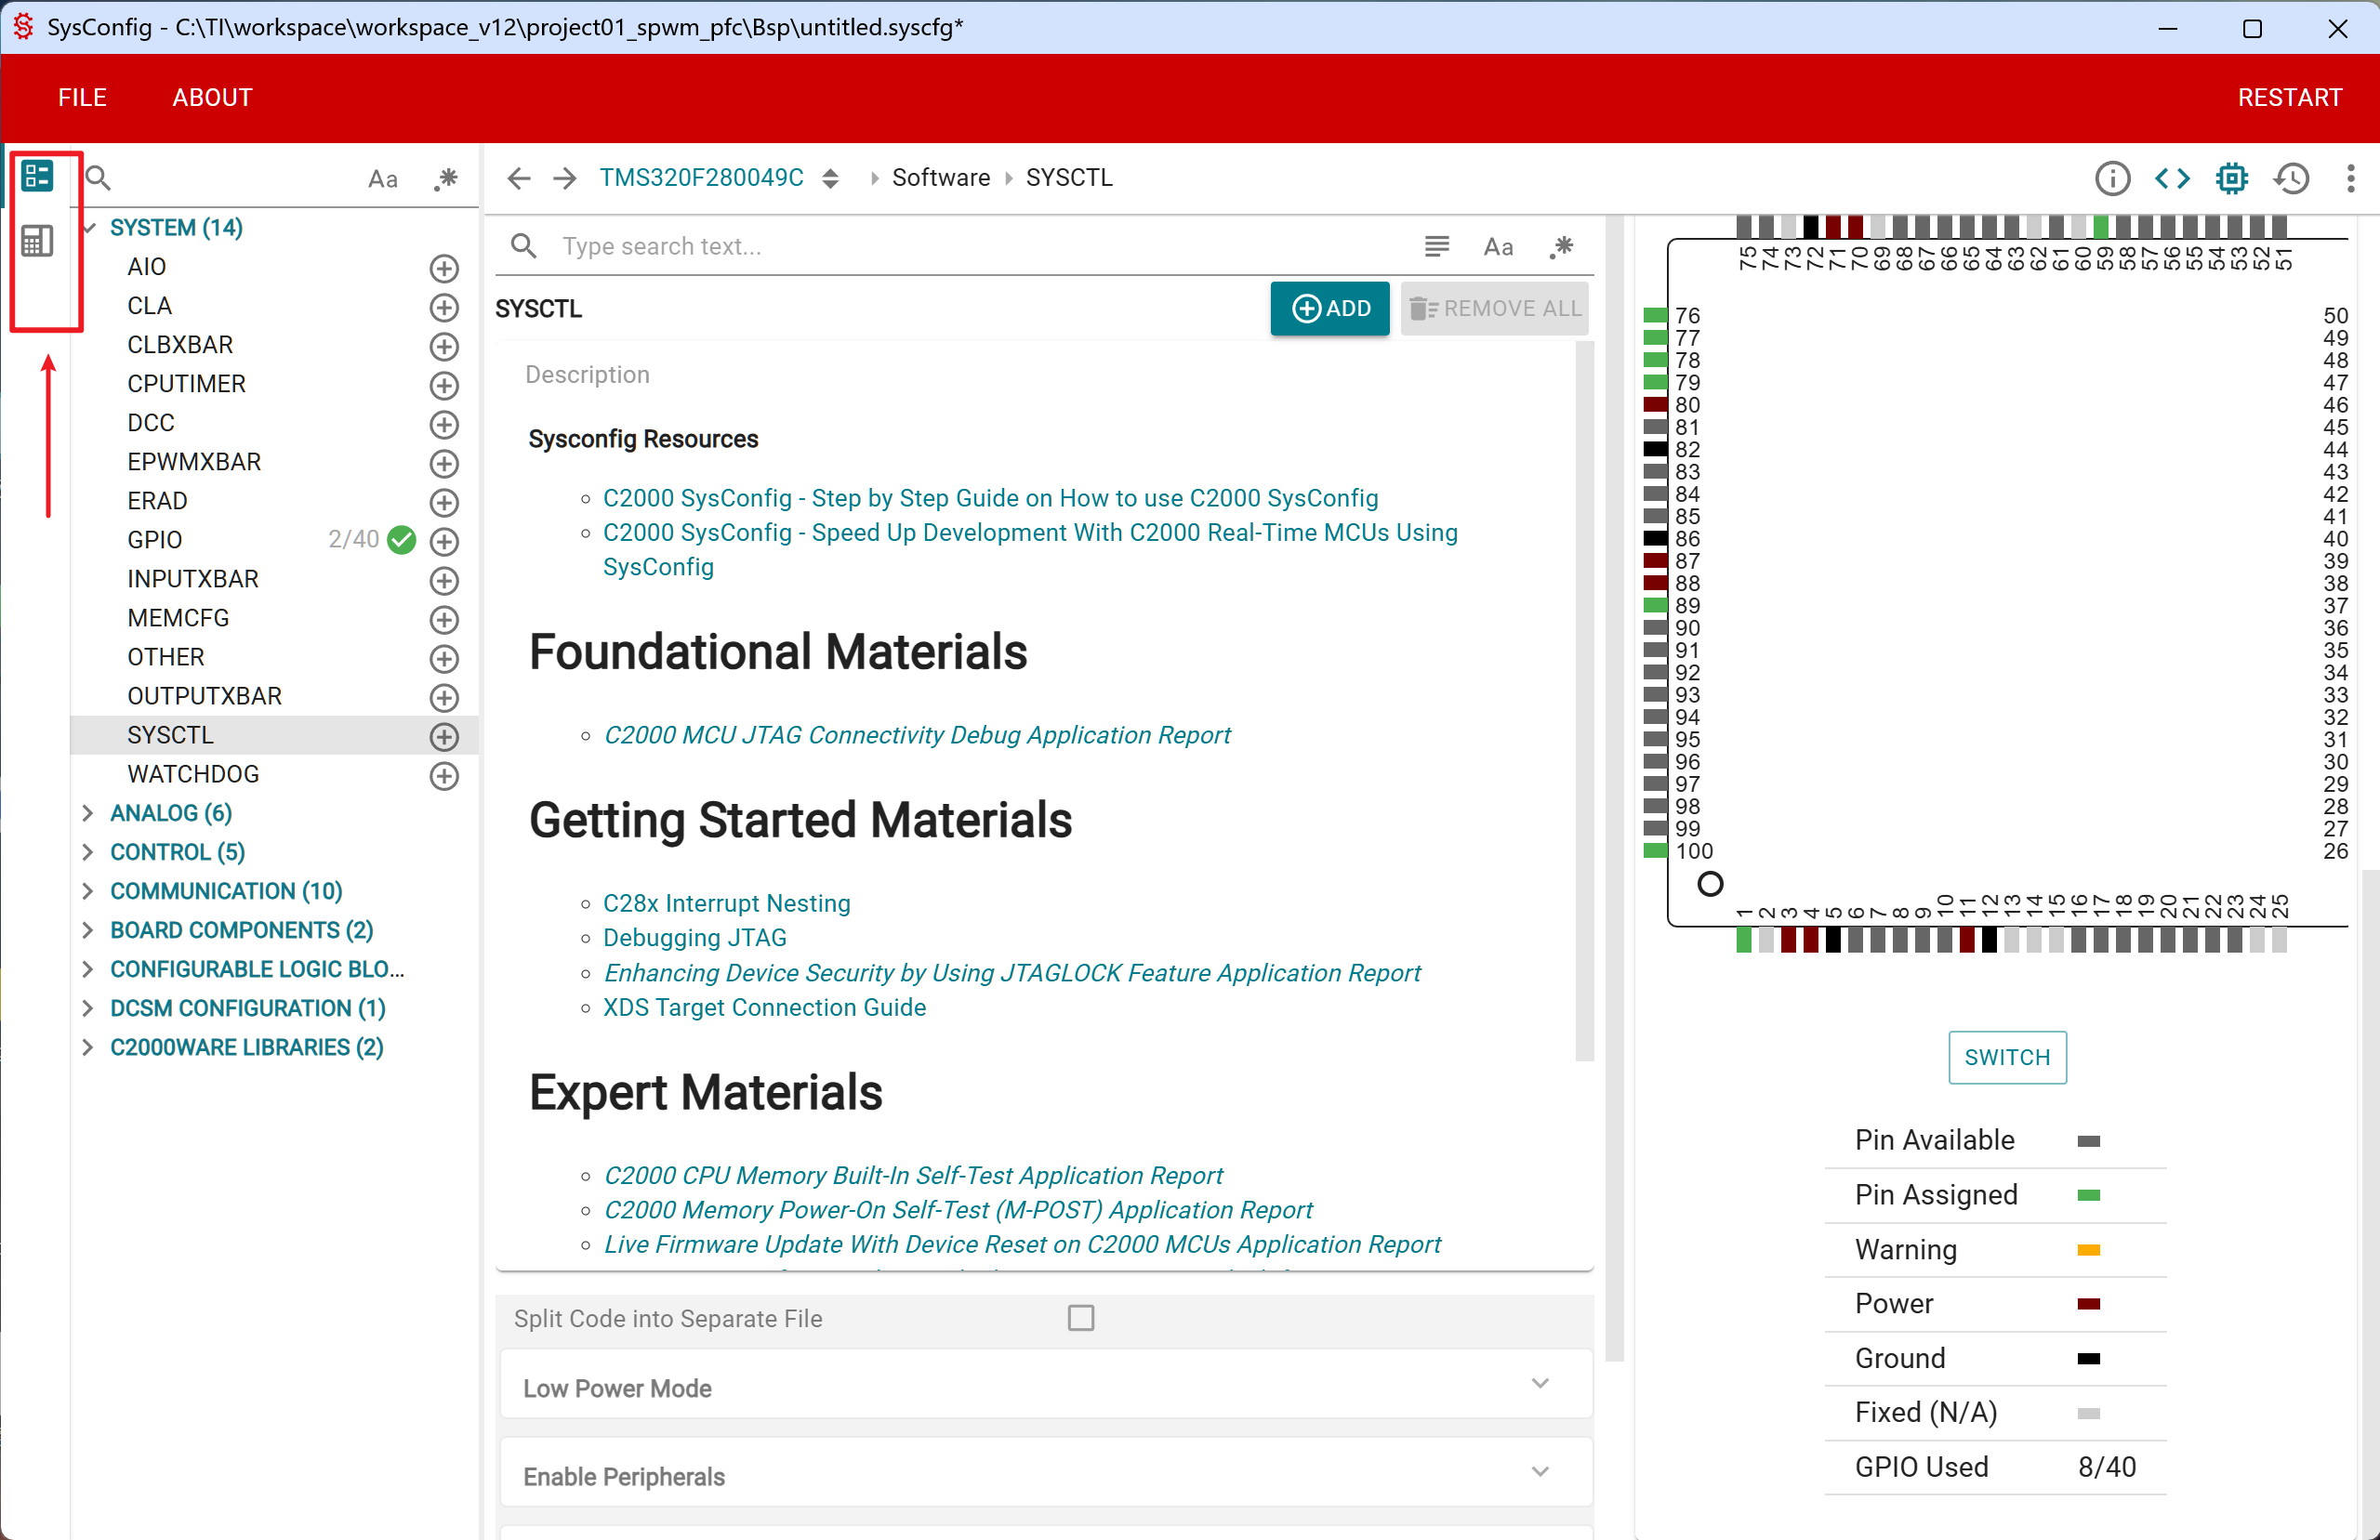Viewport: 2380px width, 1540px height.
Task: Expand DCSM CONFIGURATION (1) category
Action: point(88,1008)
